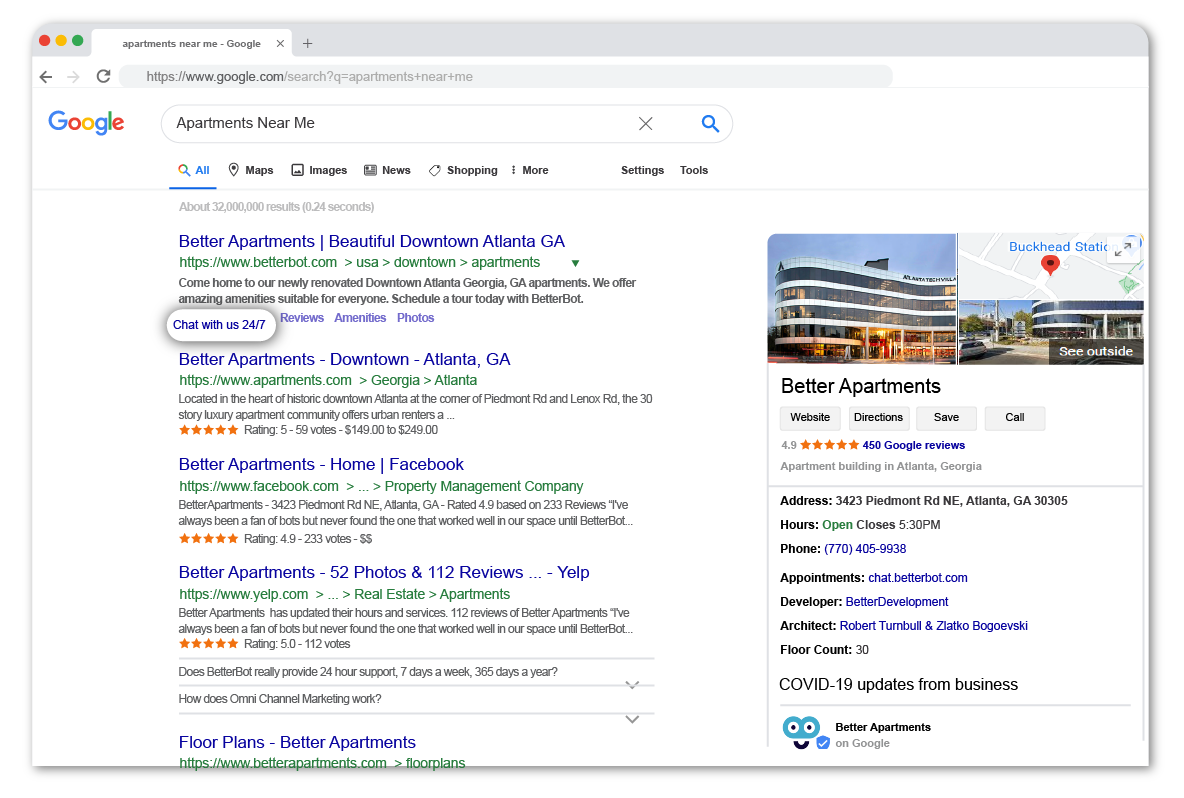
Task: Open chat.betterbot.com appointments link
Action: click(x=917, y=578)
